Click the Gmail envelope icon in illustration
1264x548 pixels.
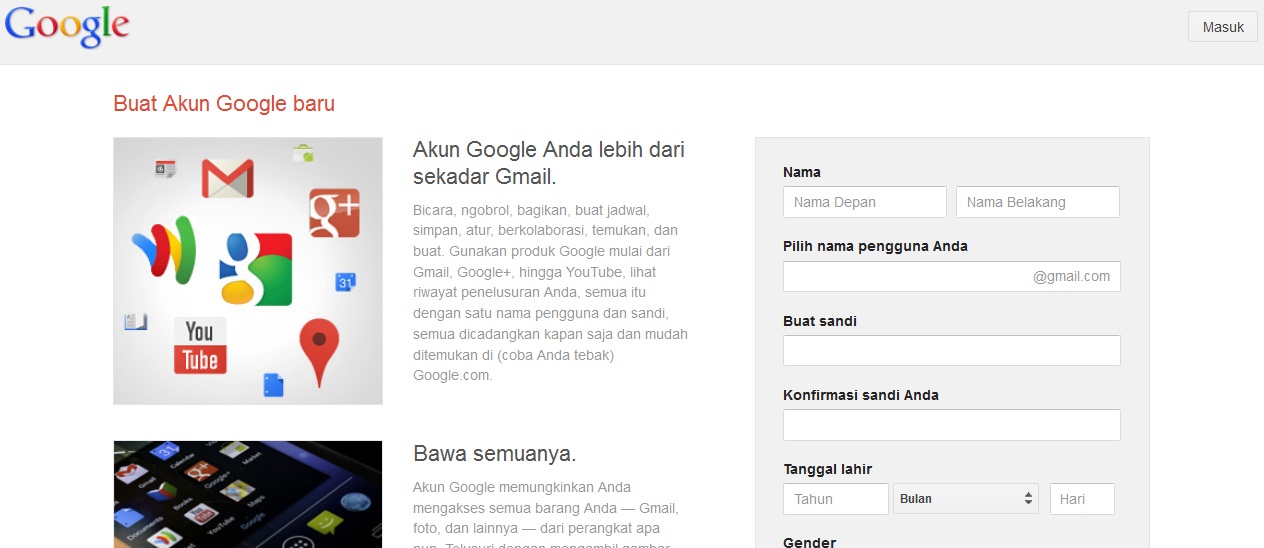[x=228, y=178]
